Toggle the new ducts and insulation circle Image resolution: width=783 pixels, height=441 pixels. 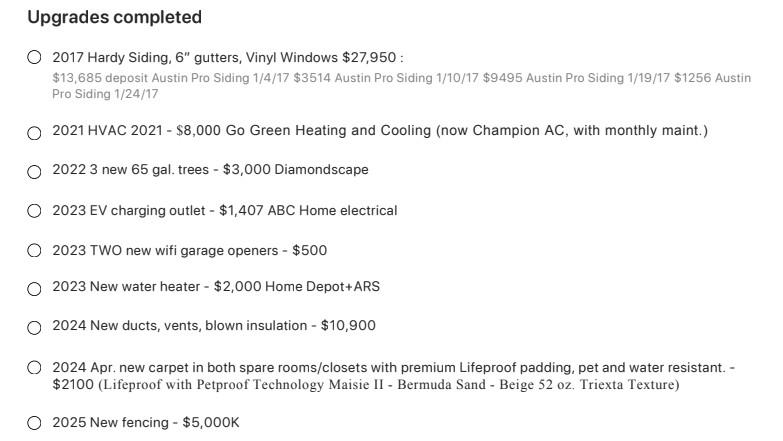[35, 327]
